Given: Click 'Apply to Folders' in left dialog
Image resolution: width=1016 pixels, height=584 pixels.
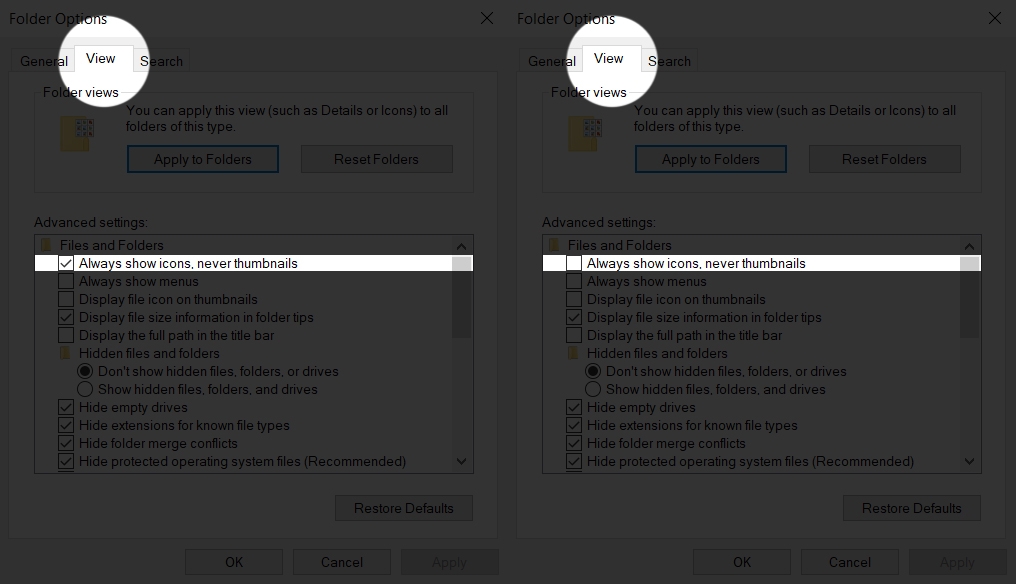Looking at the screenshot, I should (x=203, y=159).
